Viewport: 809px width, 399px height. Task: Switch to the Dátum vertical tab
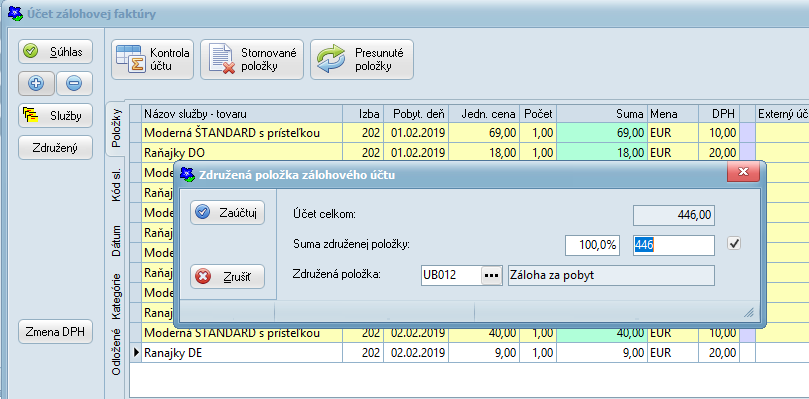117,241
